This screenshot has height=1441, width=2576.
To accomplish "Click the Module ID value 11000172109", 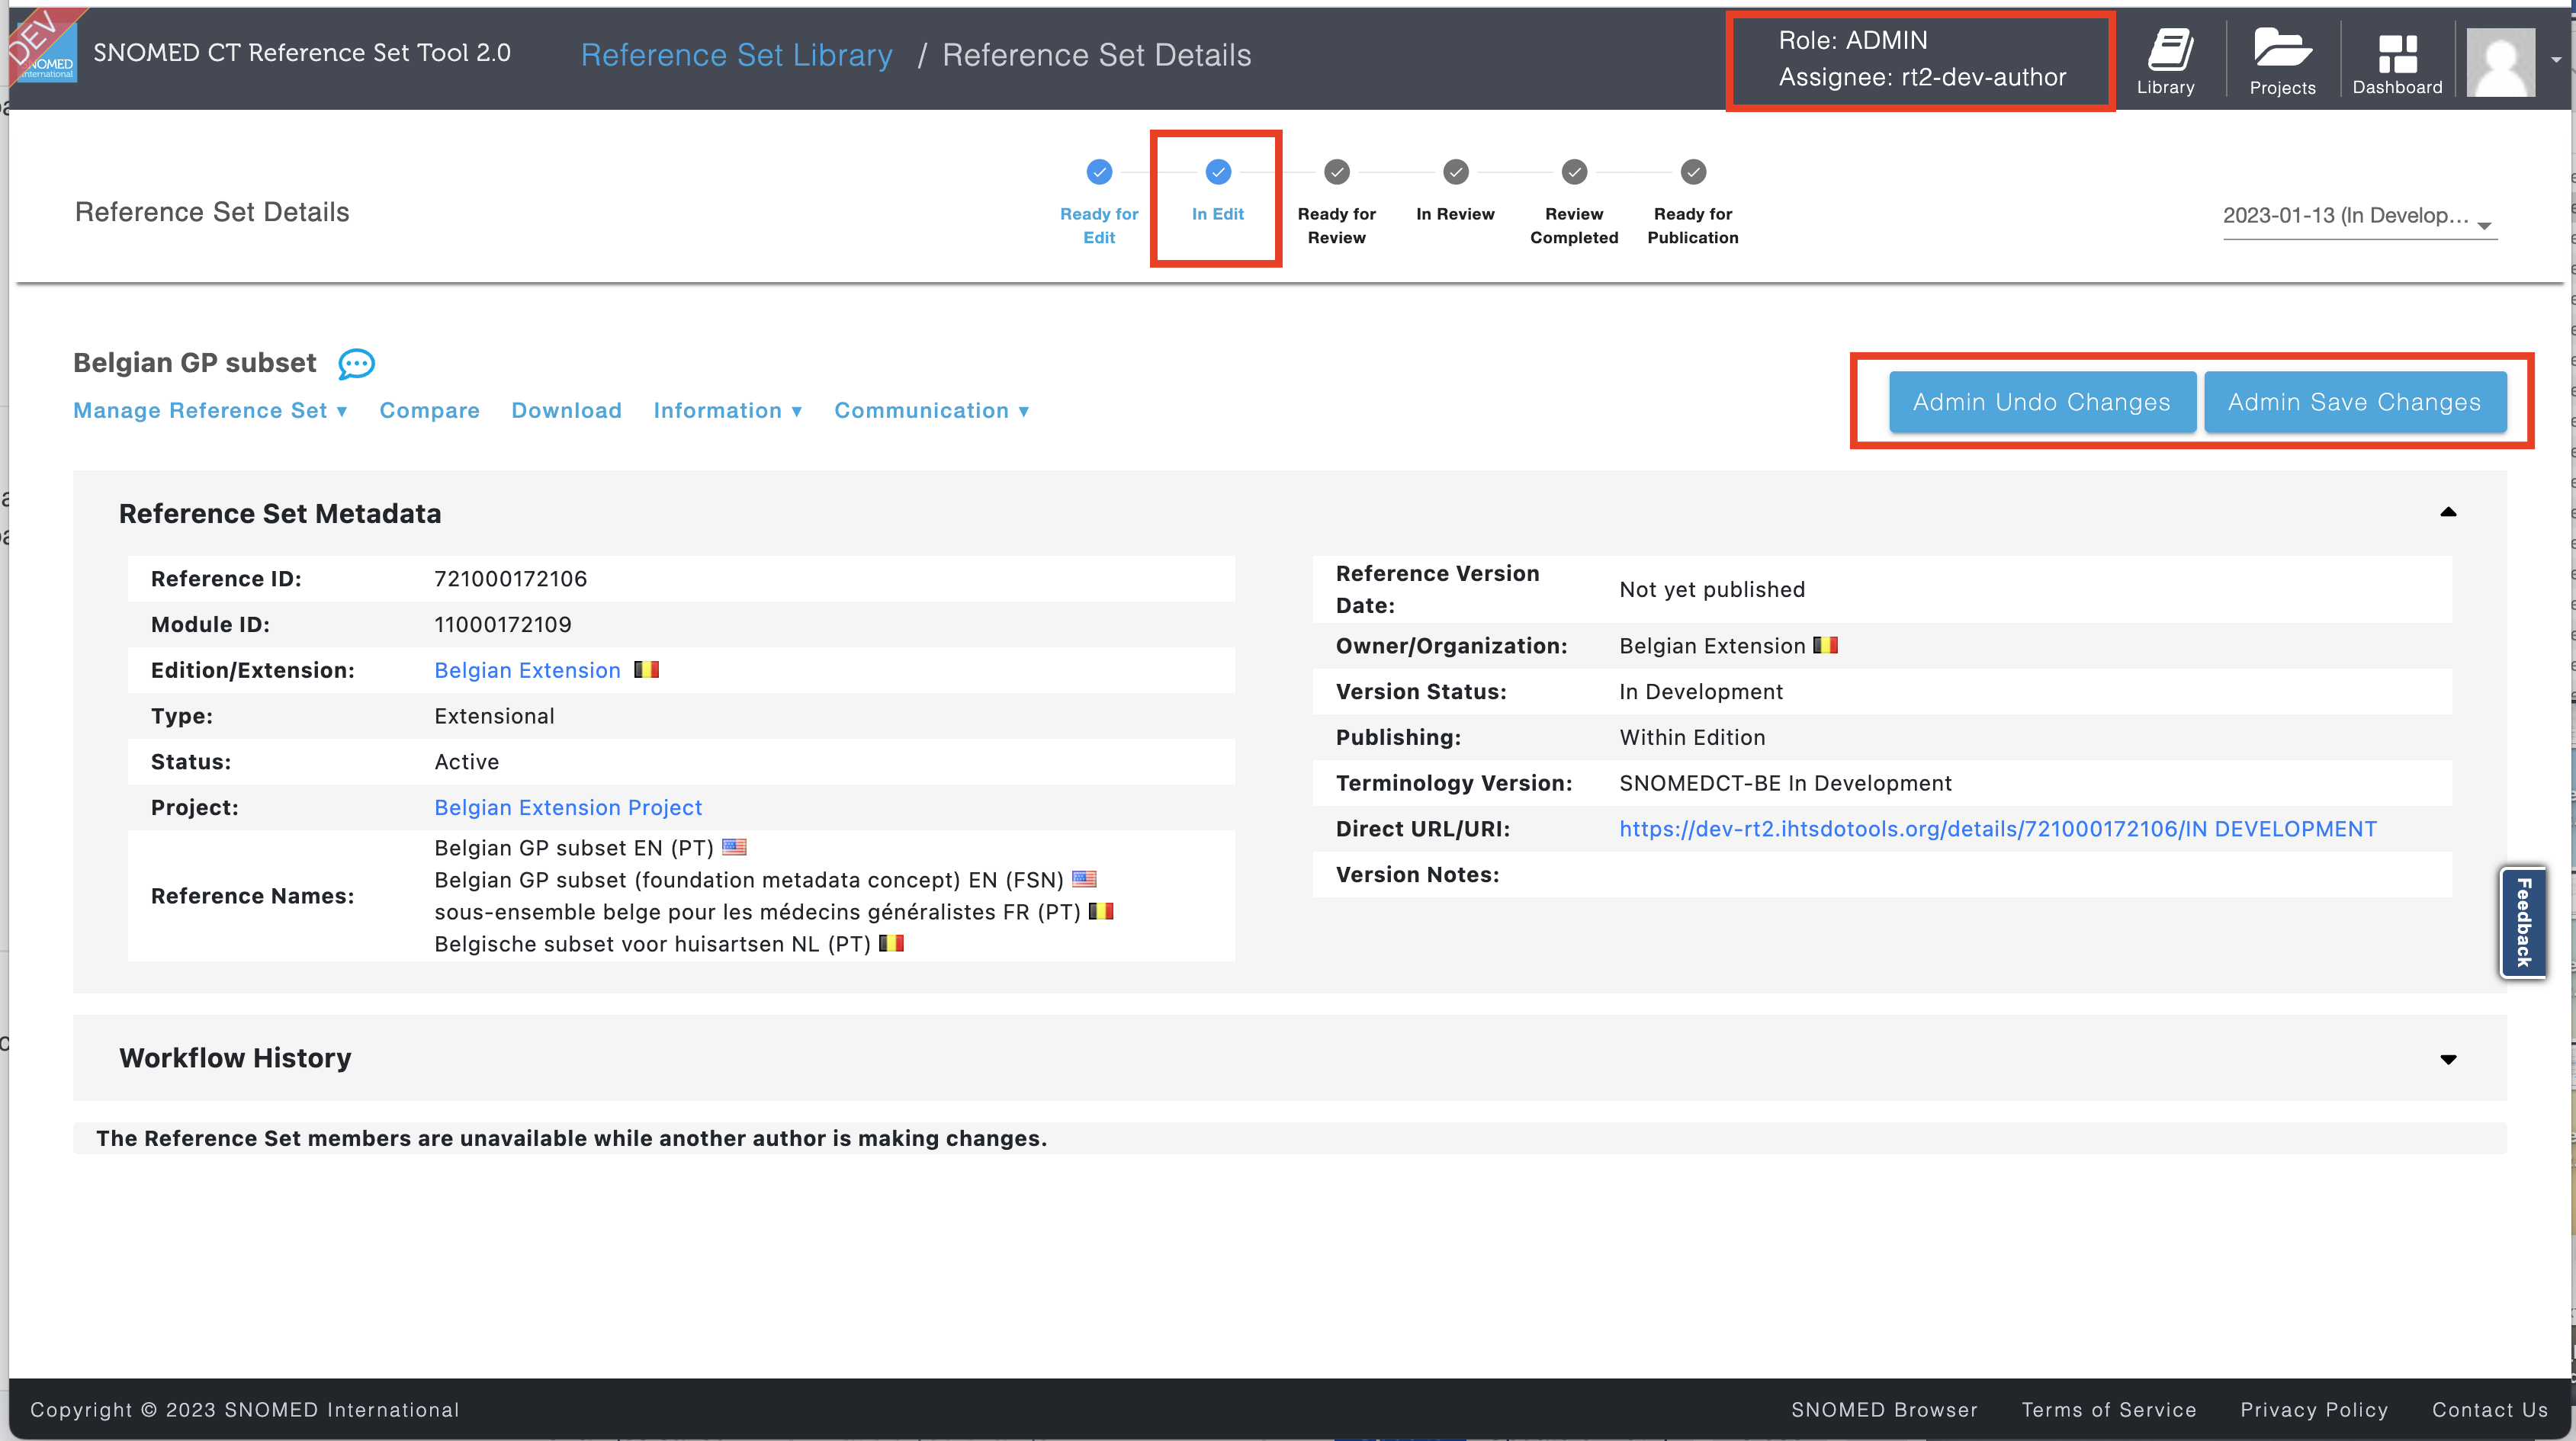I will (x=503, y=625).
